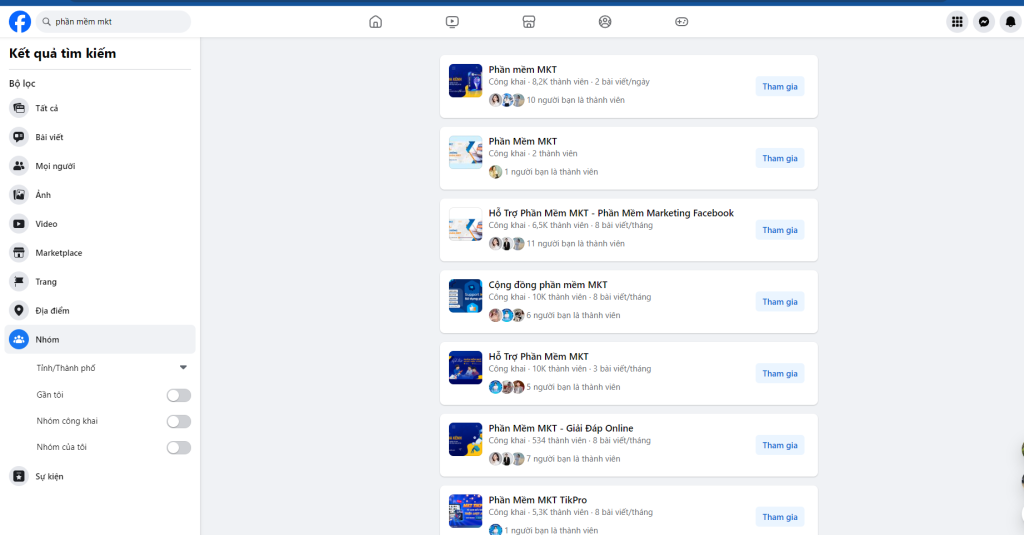The height and width of the screenshot is (535, 1024).
Task: Open the Gaming controller icon
Action: (682, 22)
